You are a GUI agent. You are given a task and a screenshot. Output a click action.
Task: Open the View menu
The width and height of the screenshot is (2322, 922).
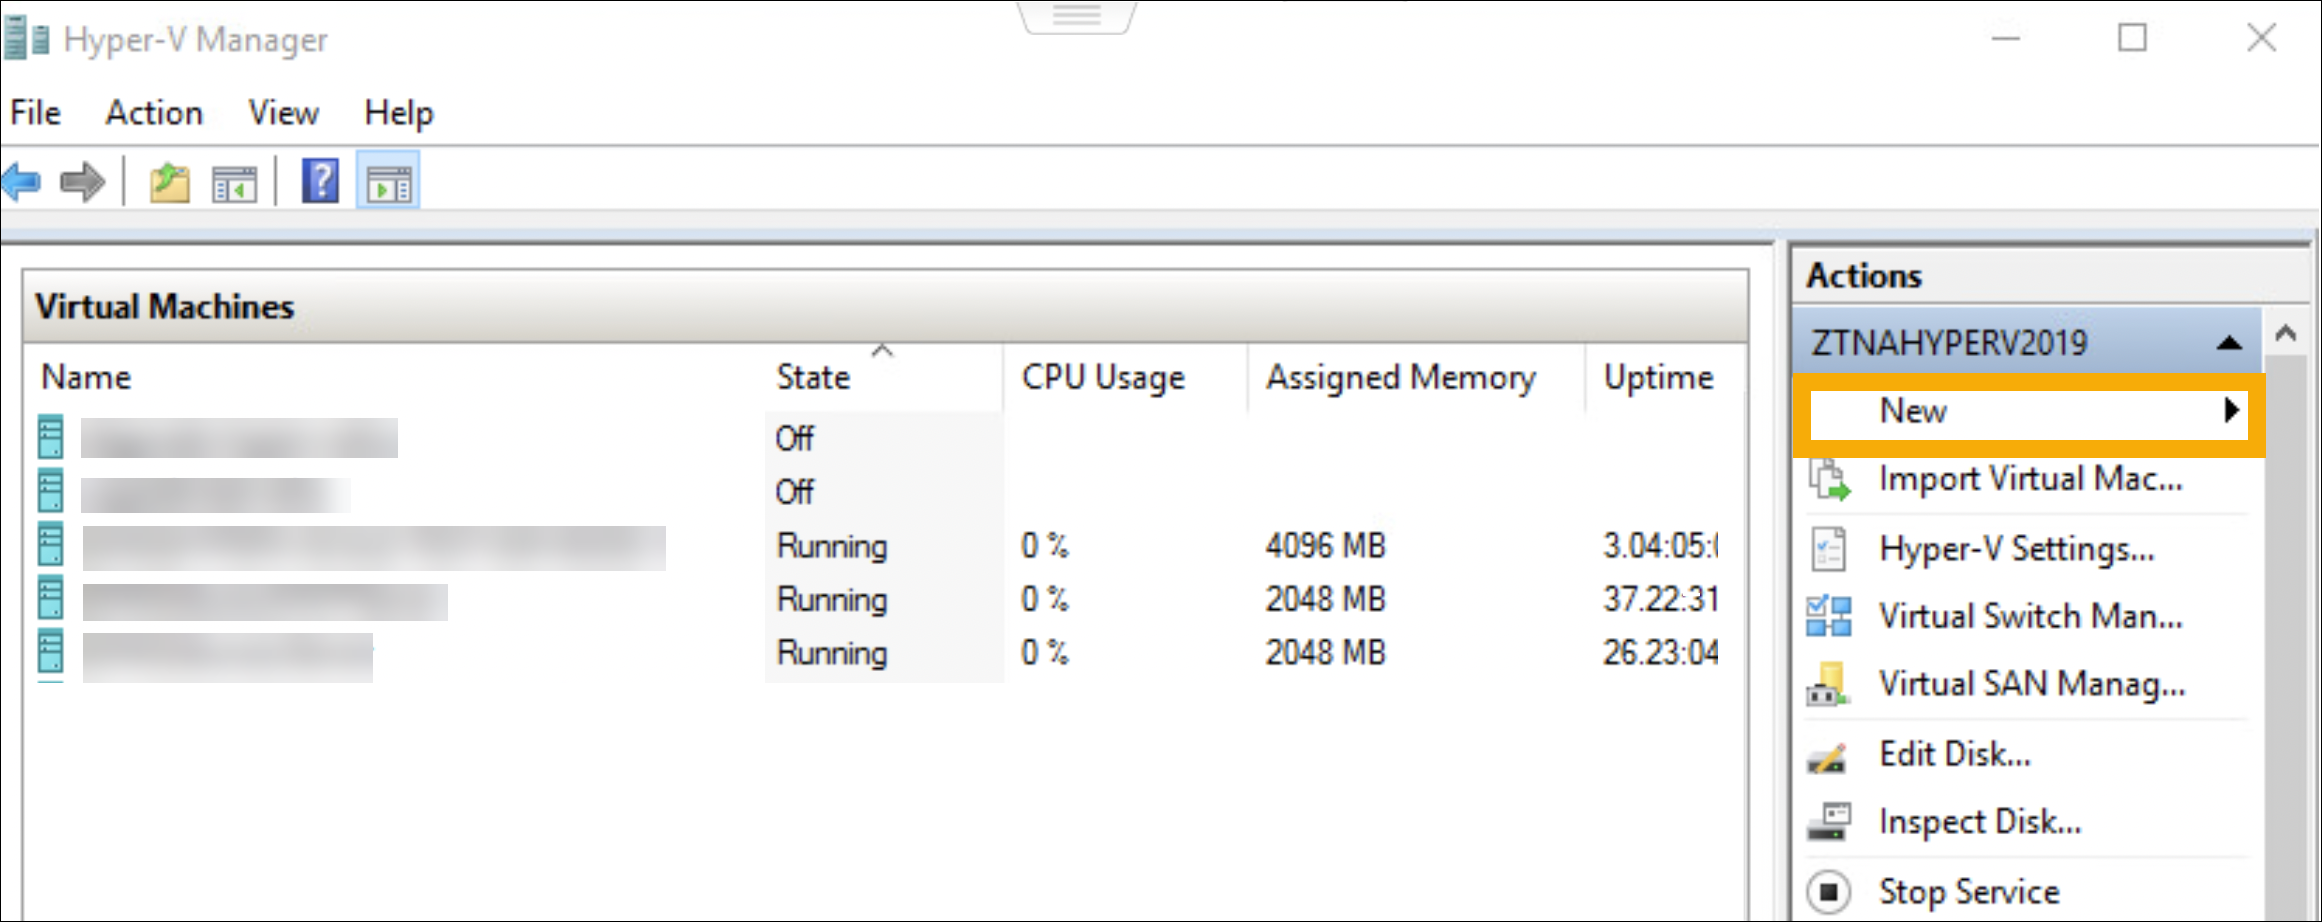click(x=283, y=113)
